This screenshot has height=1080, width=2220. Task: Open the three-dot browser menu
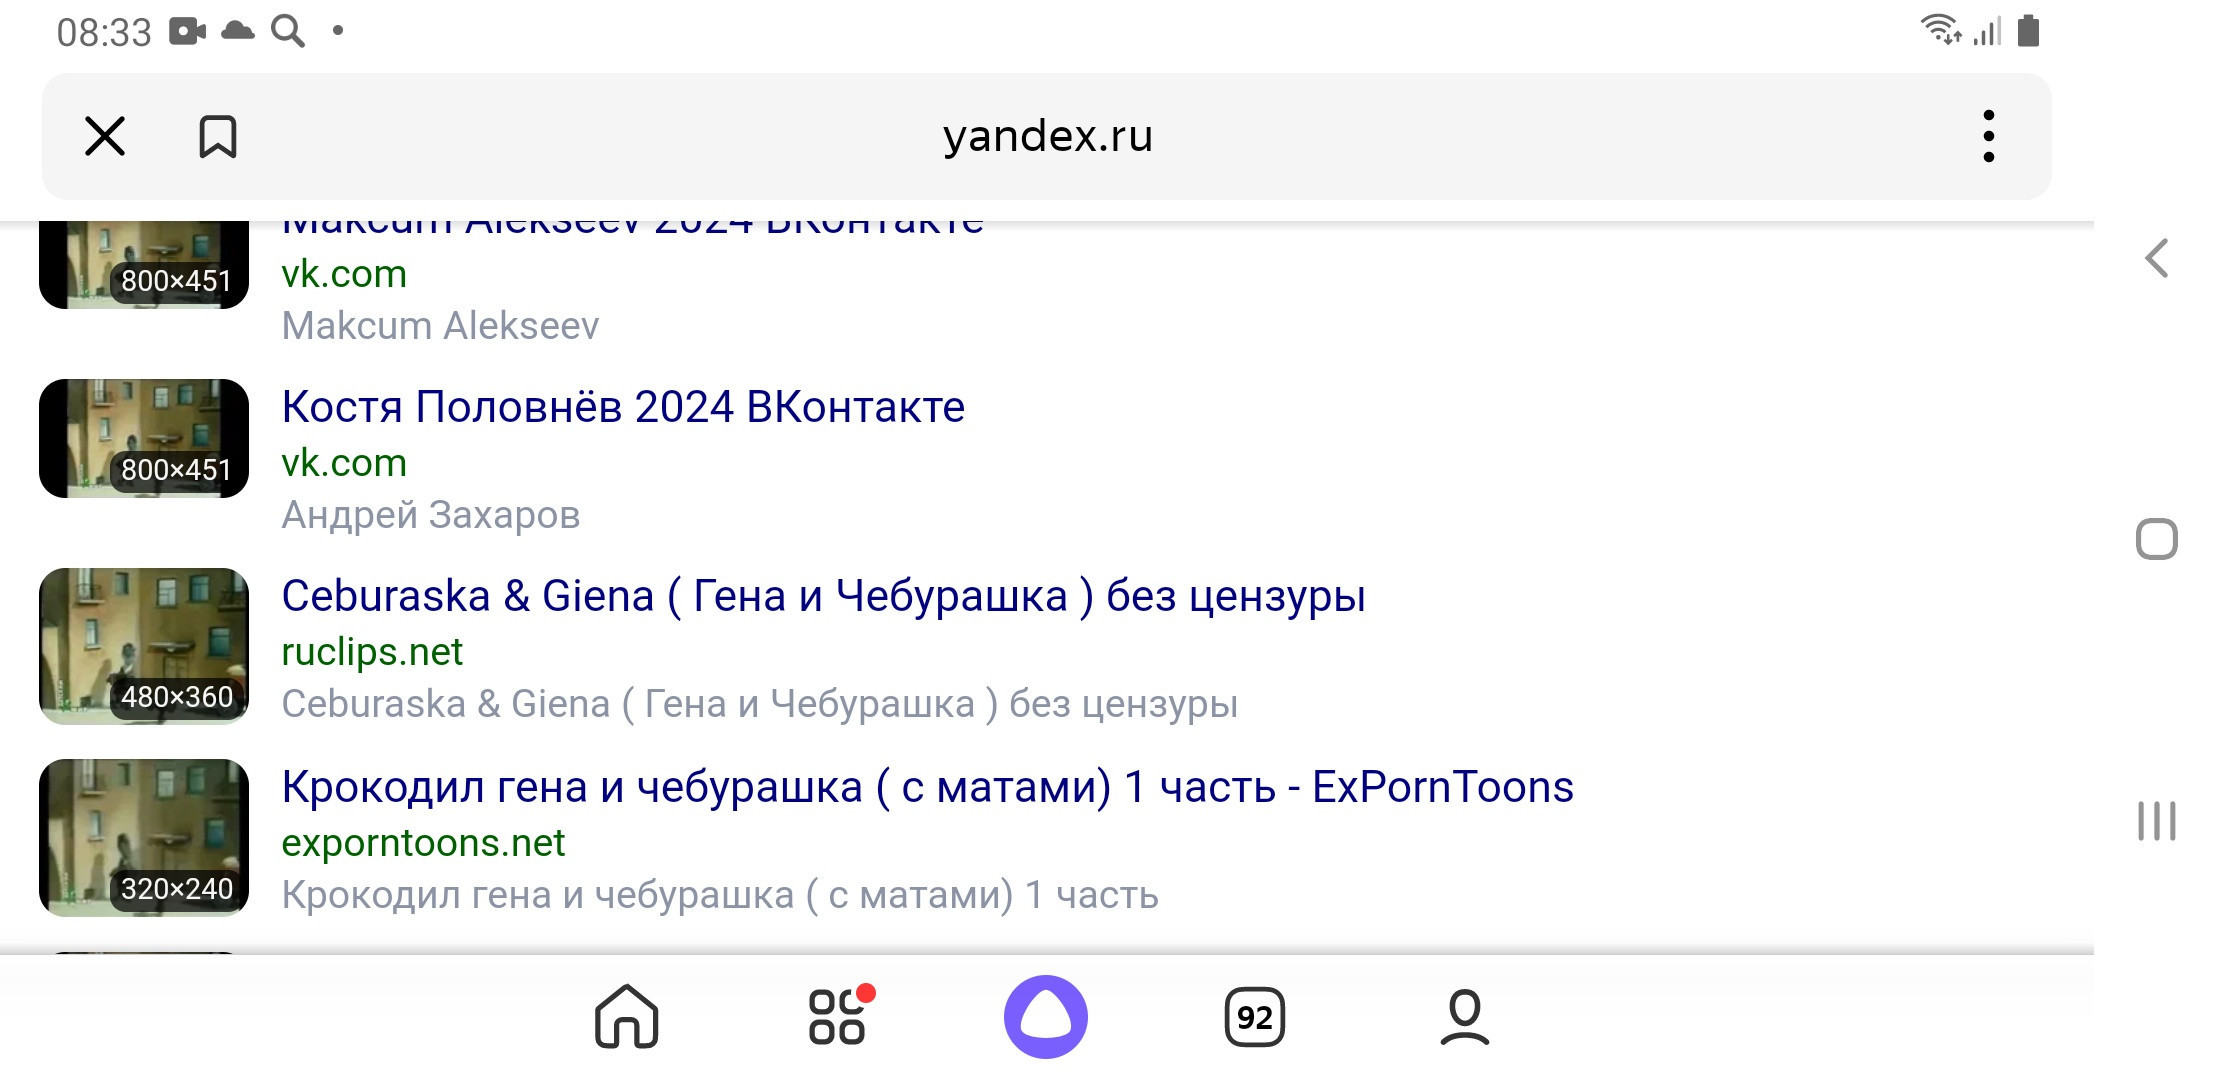tap(1988, 136)
